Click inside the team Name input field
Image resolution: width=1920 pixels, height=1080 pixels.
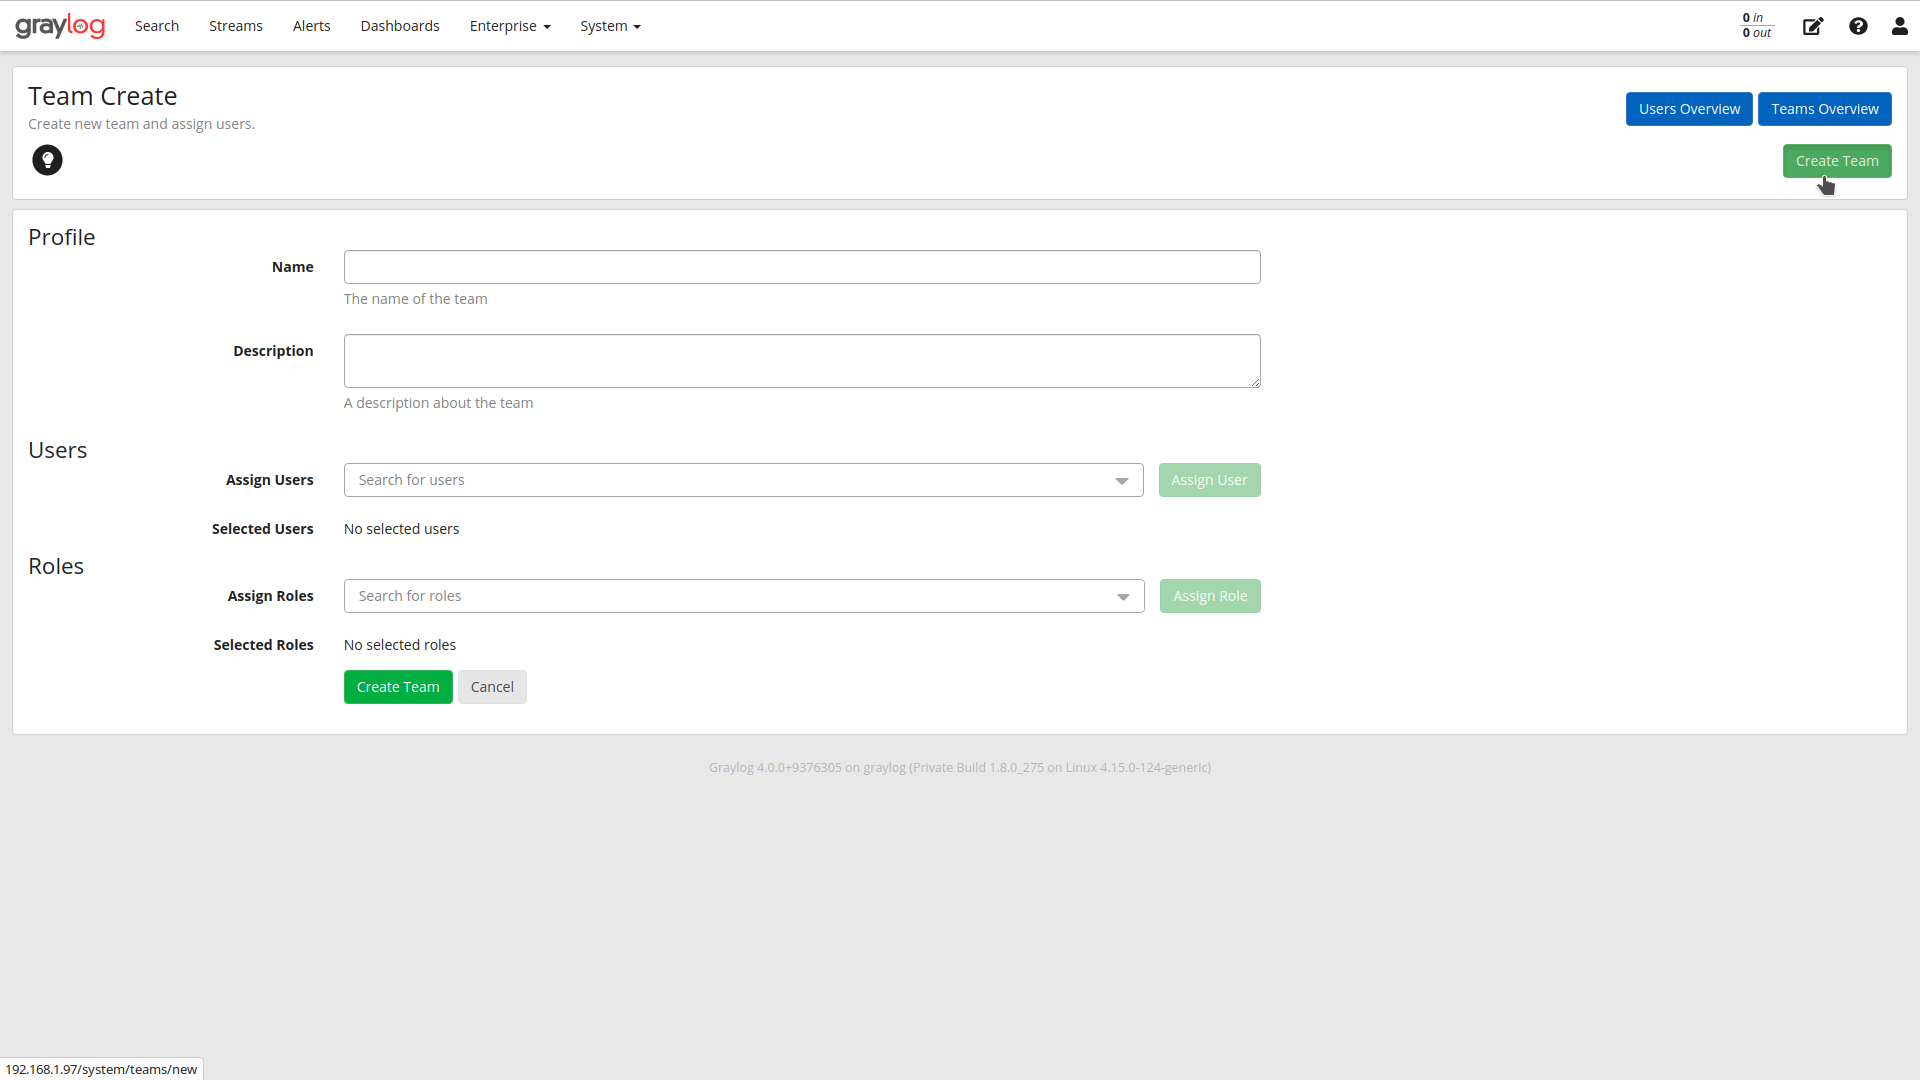801,267
